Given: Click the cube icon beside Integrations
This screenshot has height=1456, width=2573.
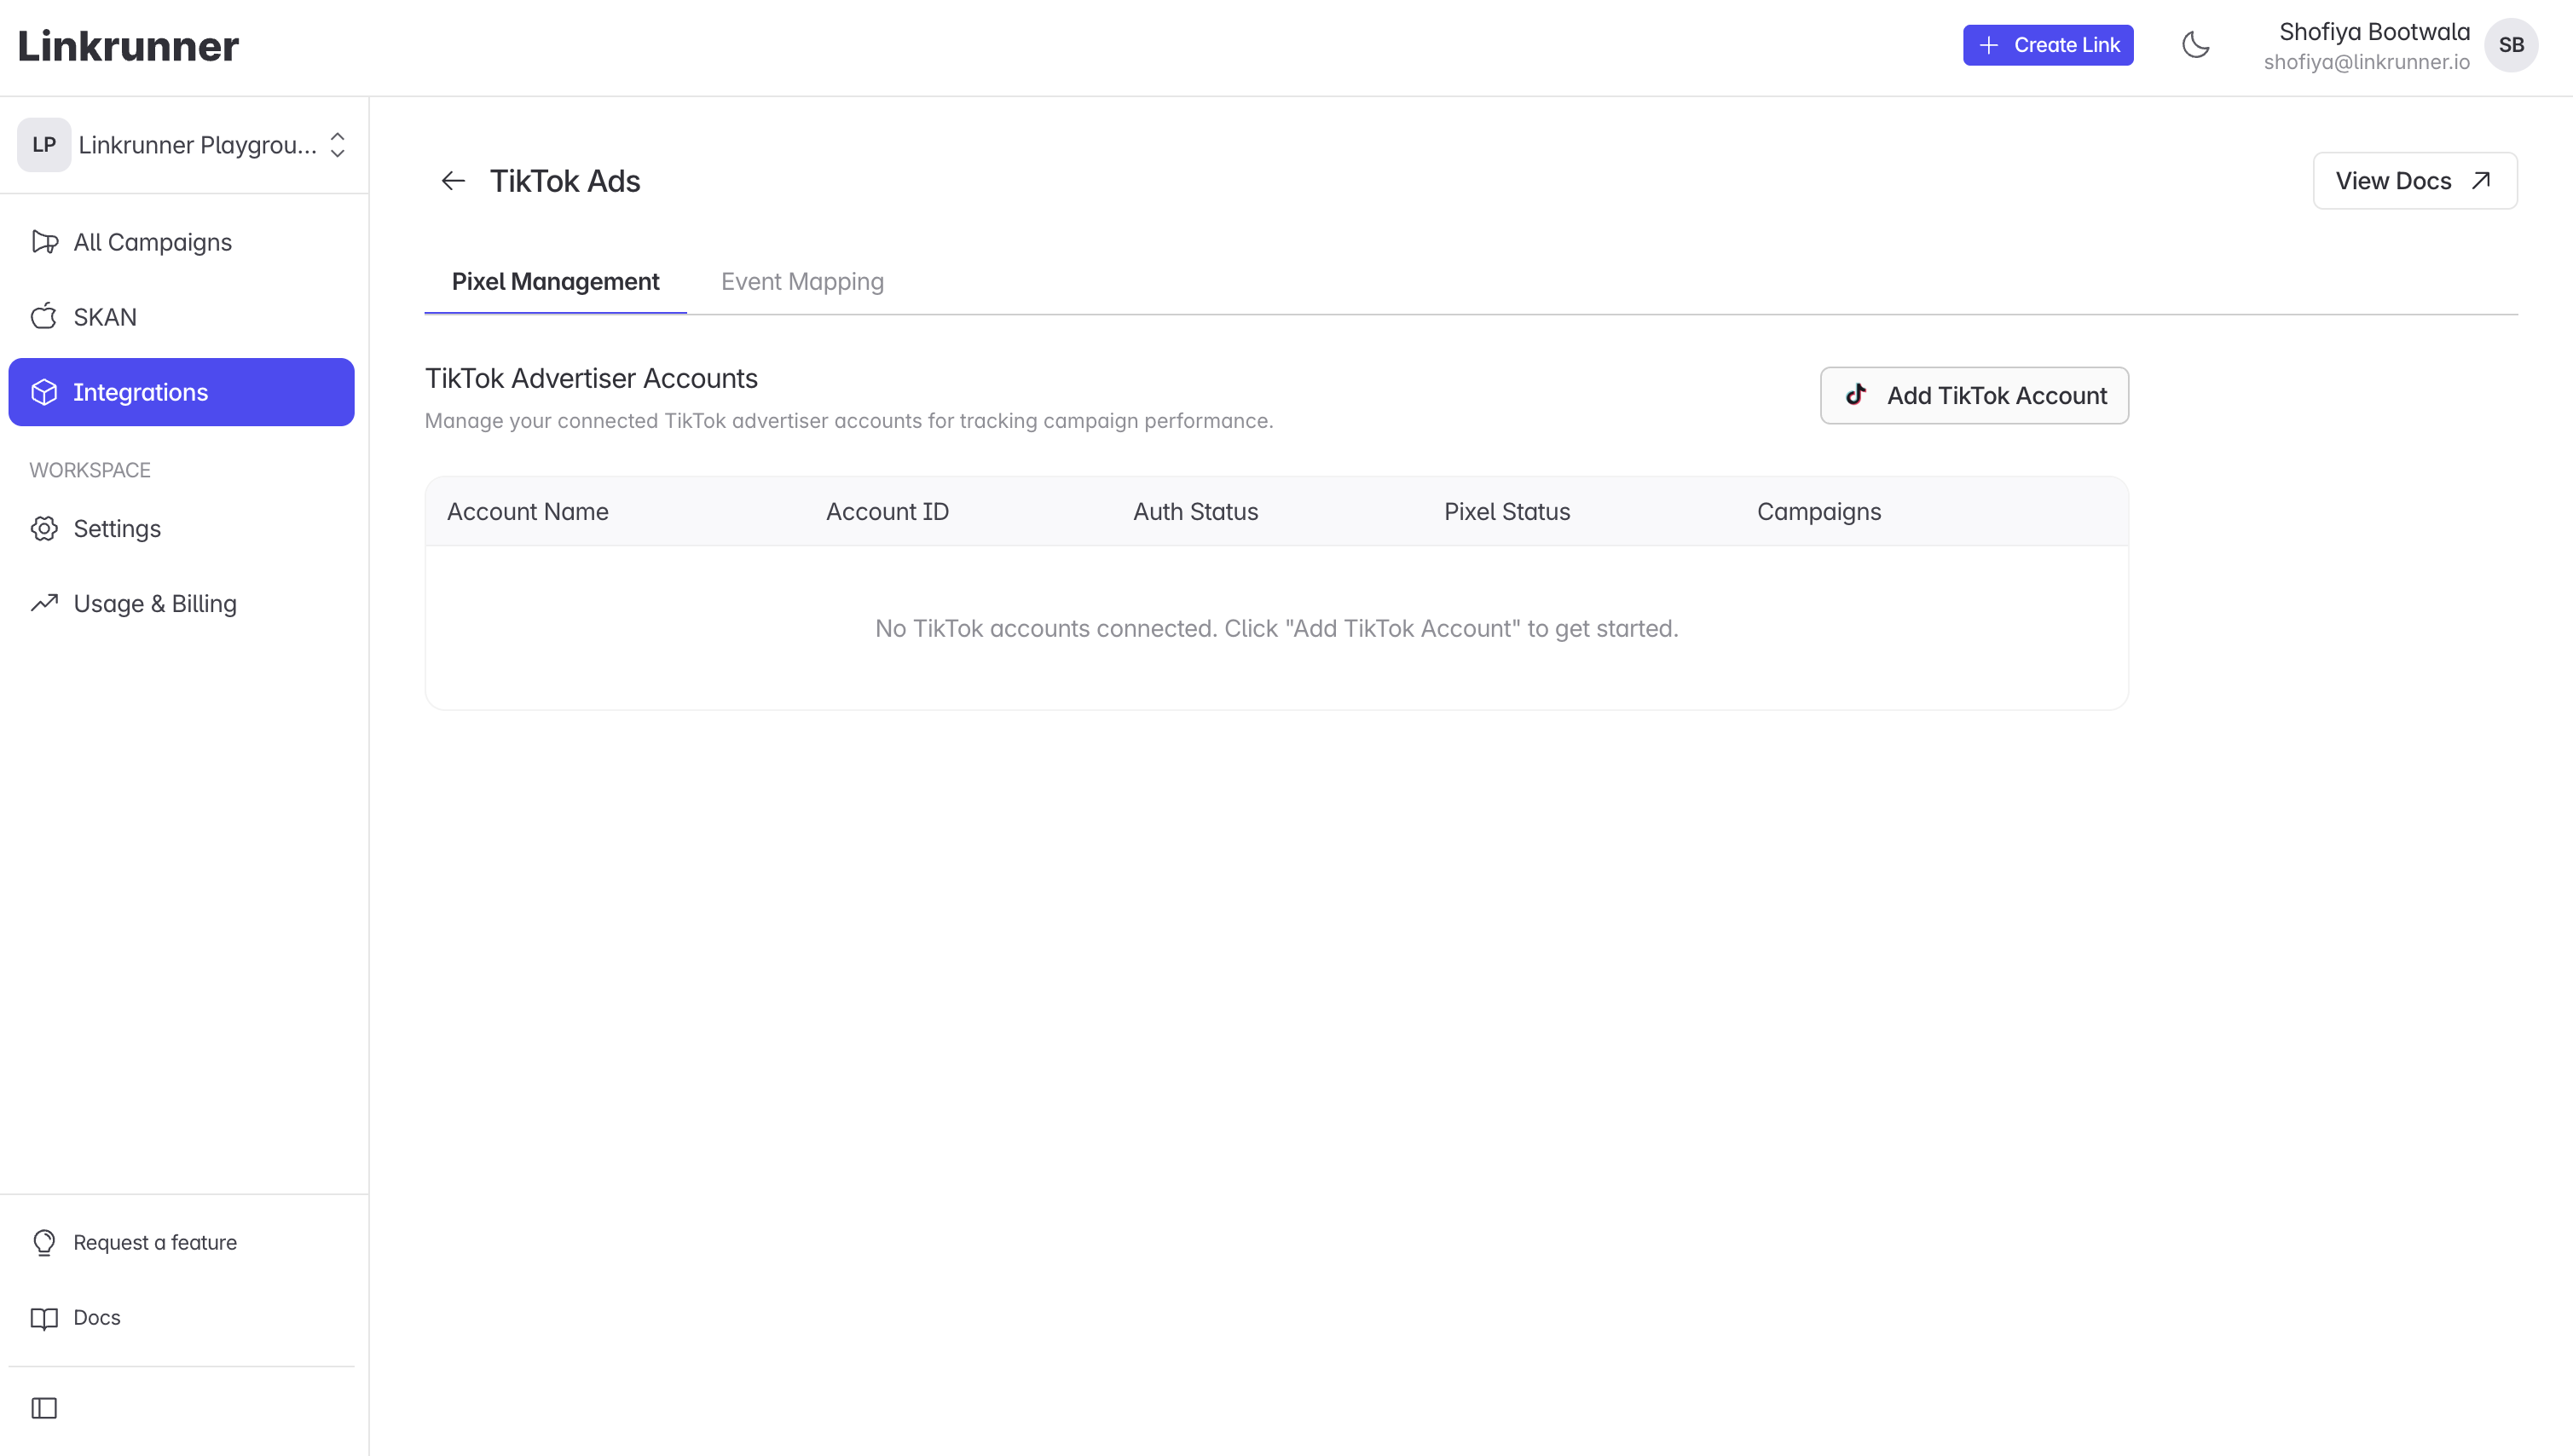Looking at the screenshot, I should pos(44,392).
